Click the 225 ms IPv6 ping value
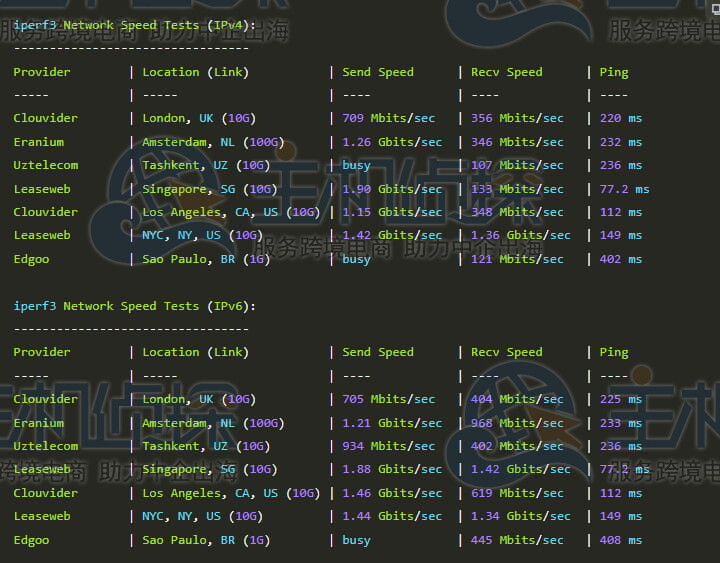Viewport: 720px width, 563px height. (x=620, y=399)
